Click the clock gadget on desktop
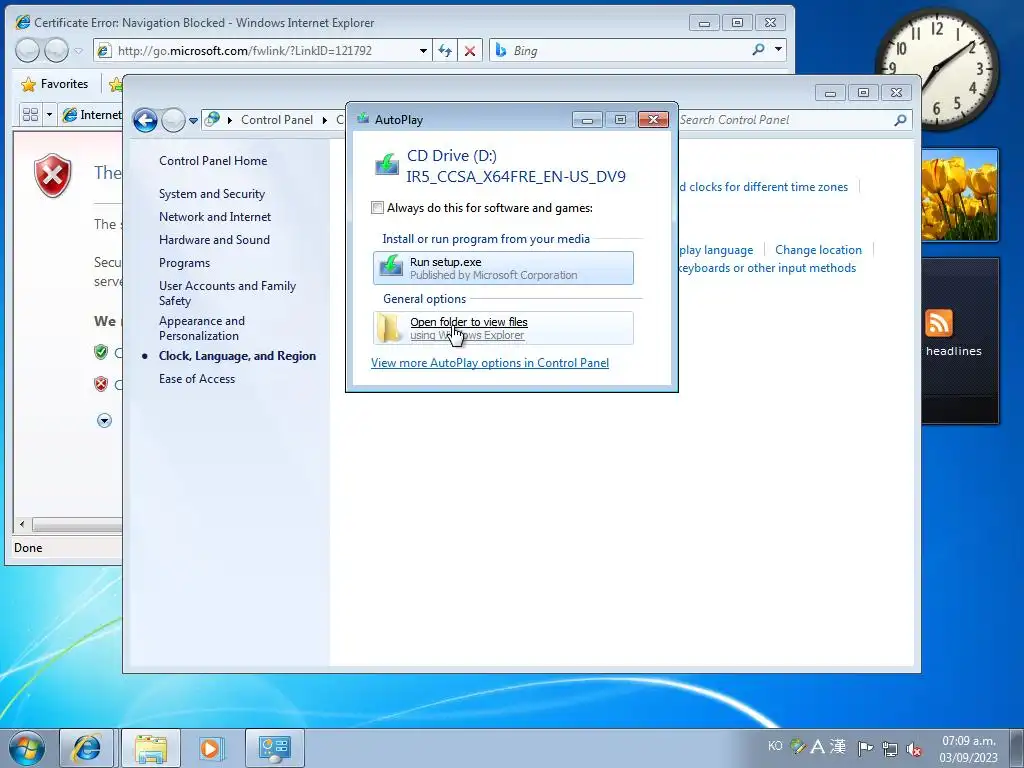The width and height of the screenshot is (1024, 768). [936, 69]
